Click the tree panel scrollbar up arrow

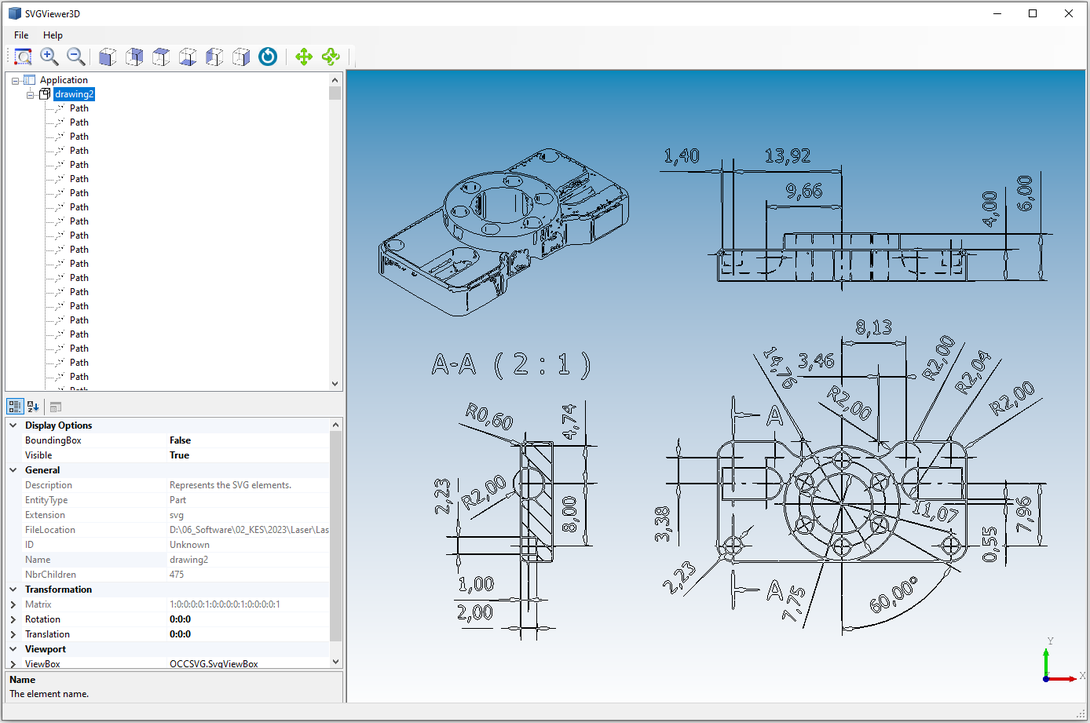[x=335, y=80]
